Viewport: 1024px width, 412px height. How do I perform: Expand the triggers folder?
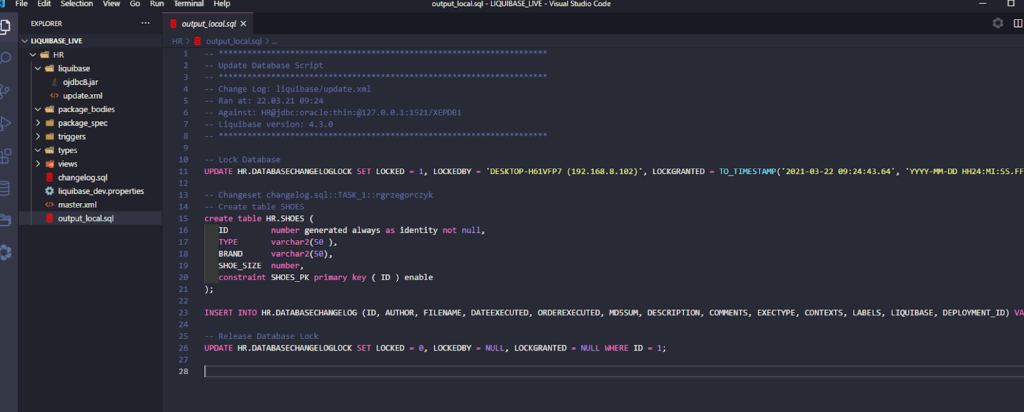pos(72,136)
